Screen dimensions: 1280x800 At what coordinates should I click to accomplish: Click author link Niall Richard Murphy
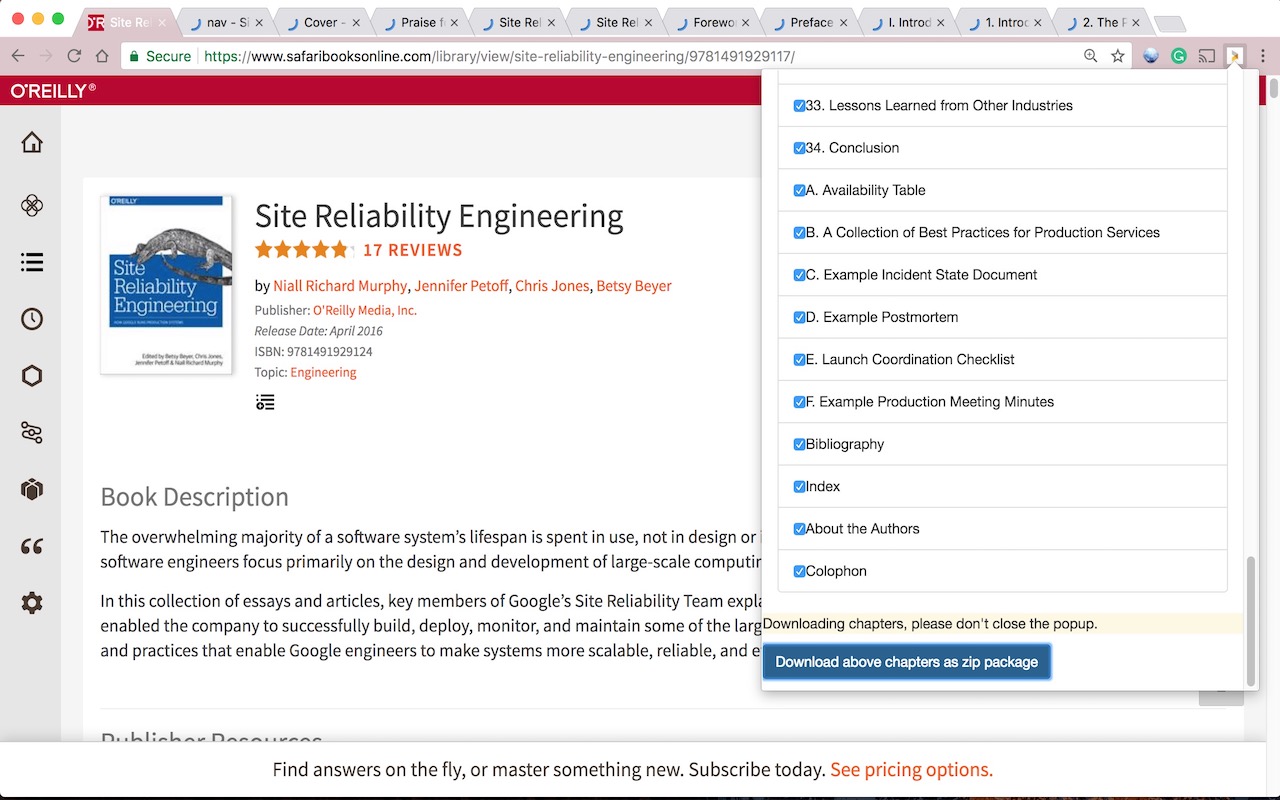pyautogui.click(x=340, y=286)
